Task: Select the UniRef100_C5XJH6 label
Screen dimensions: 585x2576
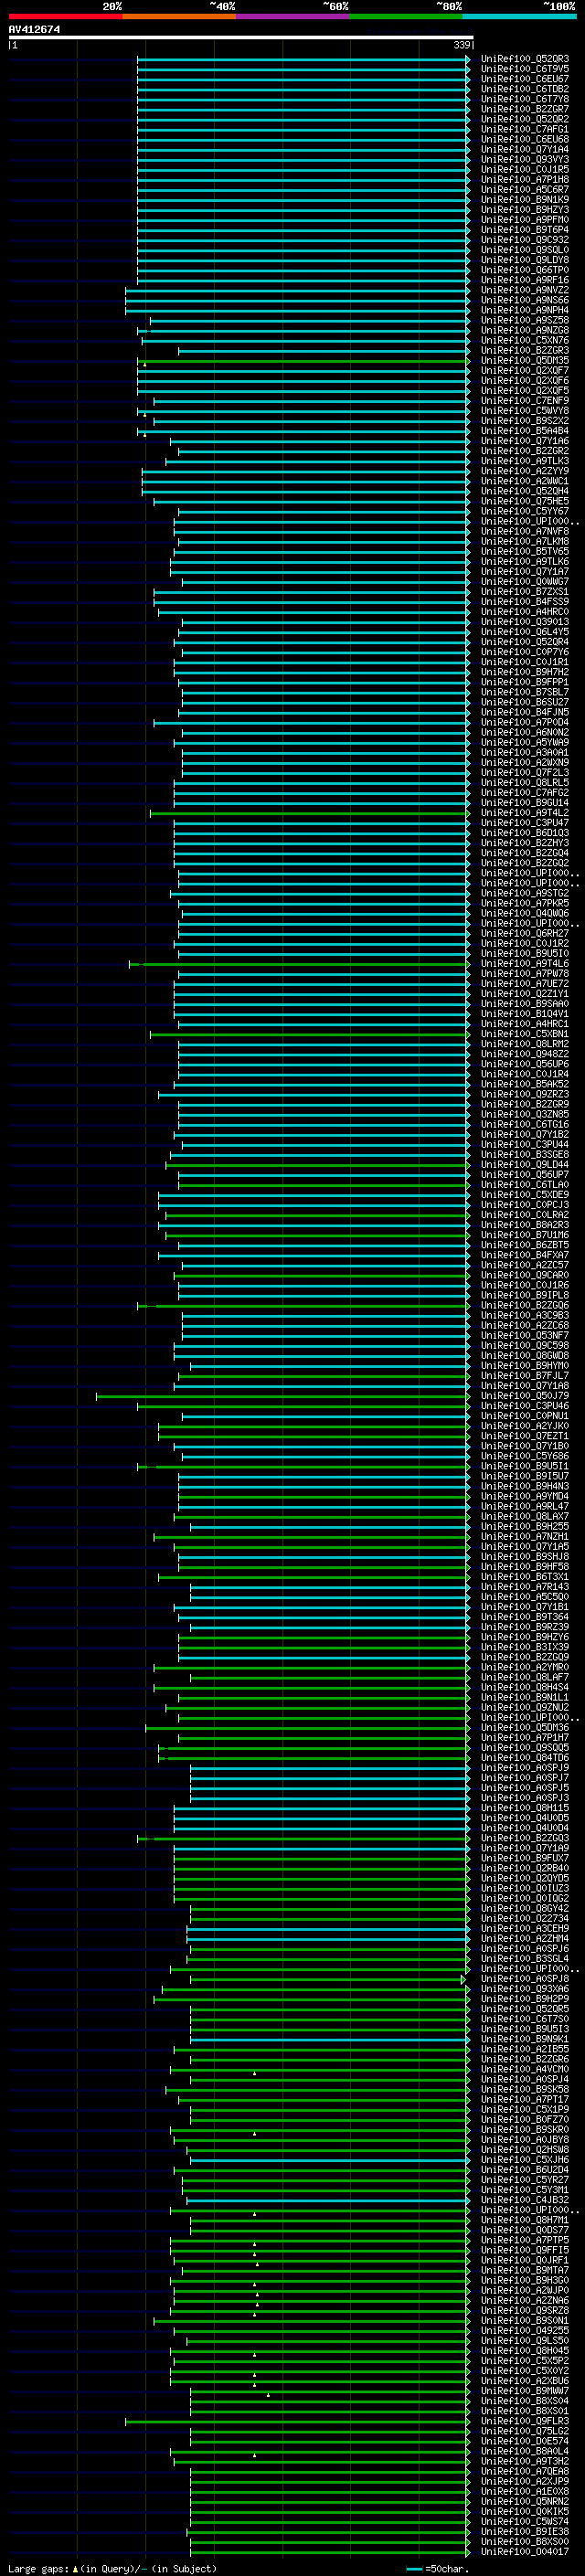Action: [524, 2159]
